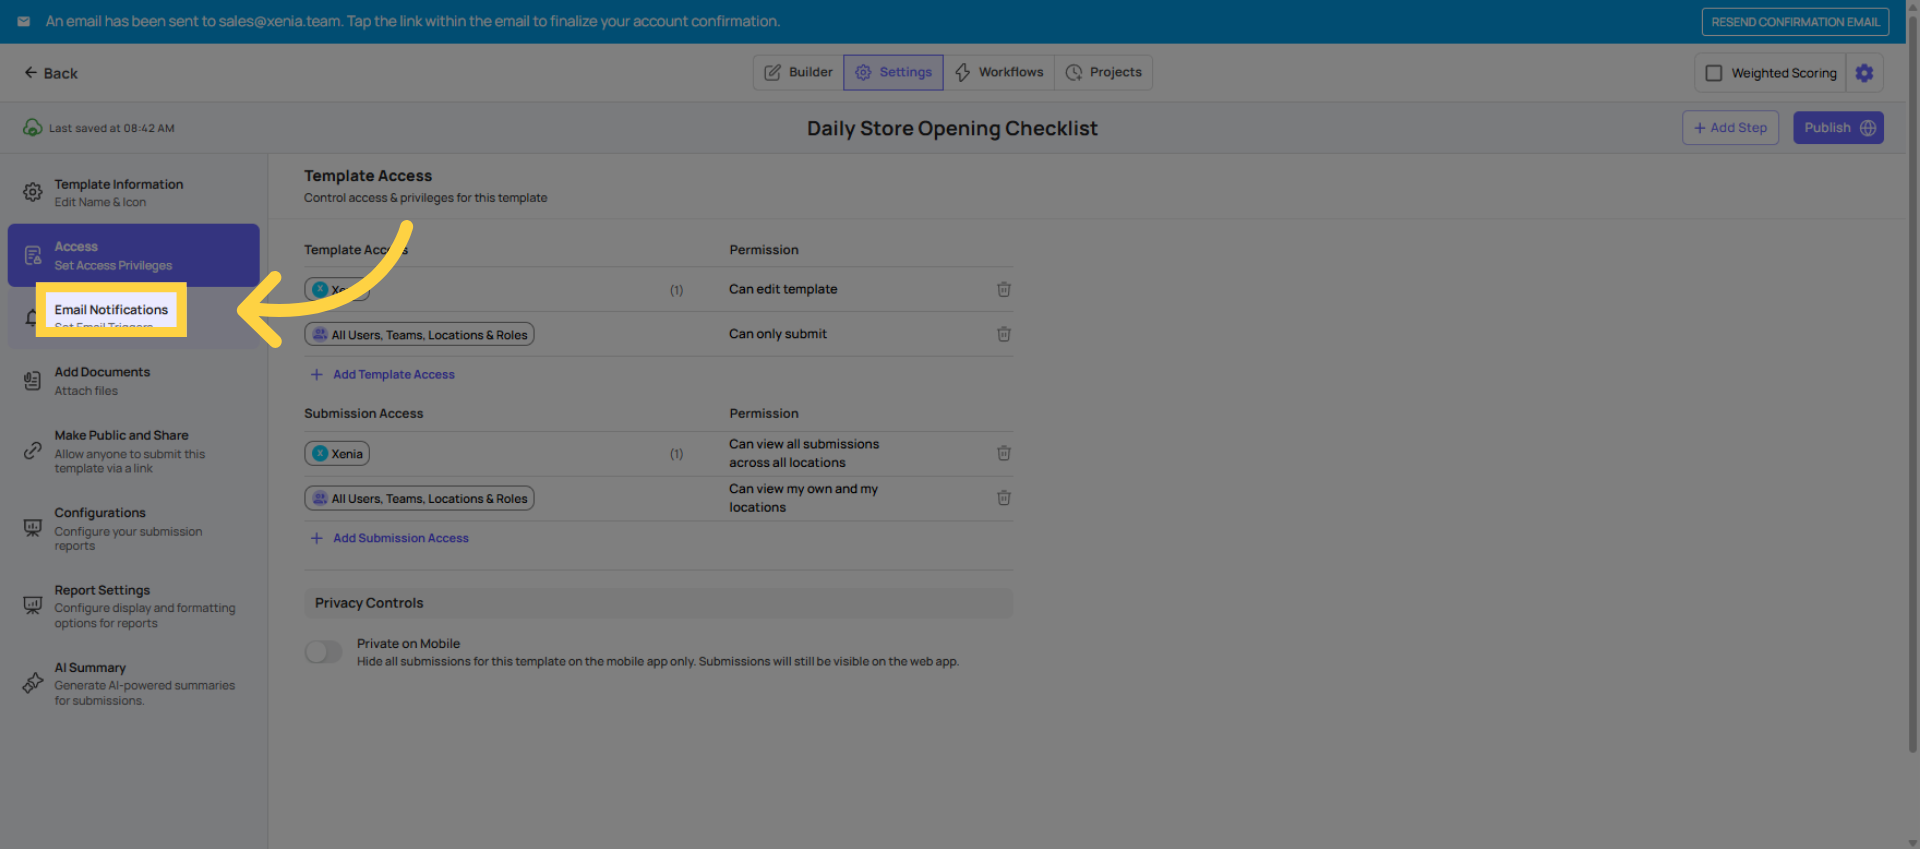This screenshot has width=1920, height=849.
Task: Switch to the Settings tab
Action: (x=893, y=72)
